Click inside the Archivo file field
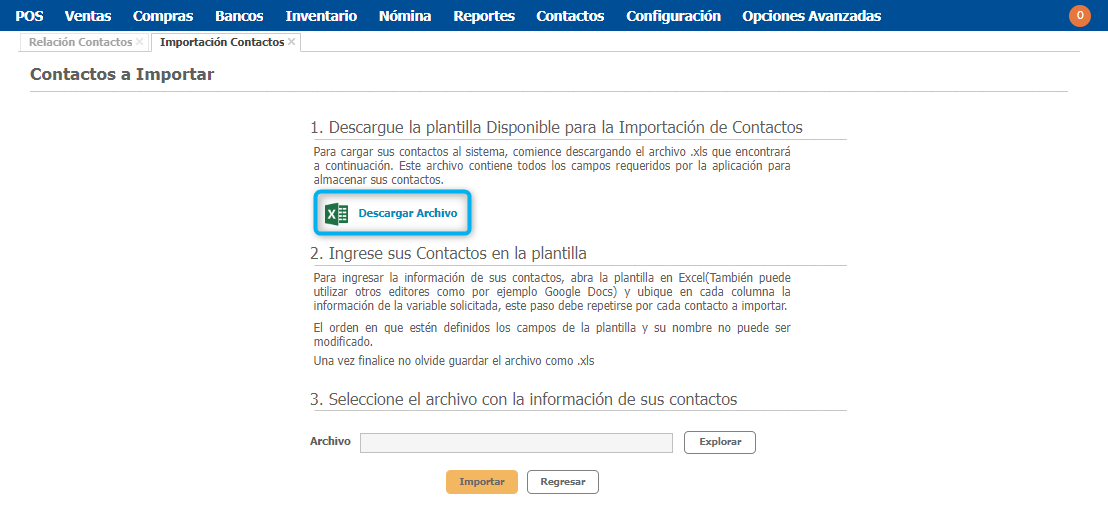Viewport: 1108px width, 512px height. point(516,442)
